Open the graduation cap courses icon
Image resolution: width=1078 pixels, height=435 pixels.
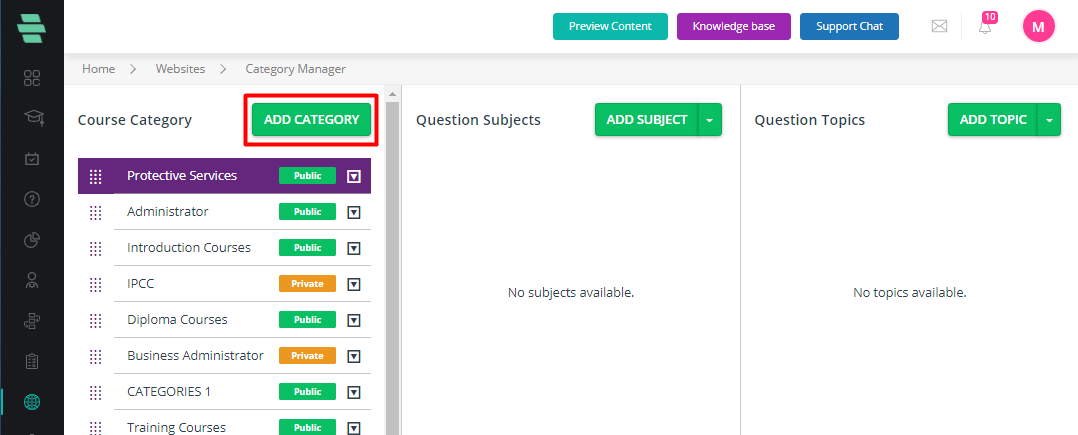pyautogui.click(x=32, y=118)
